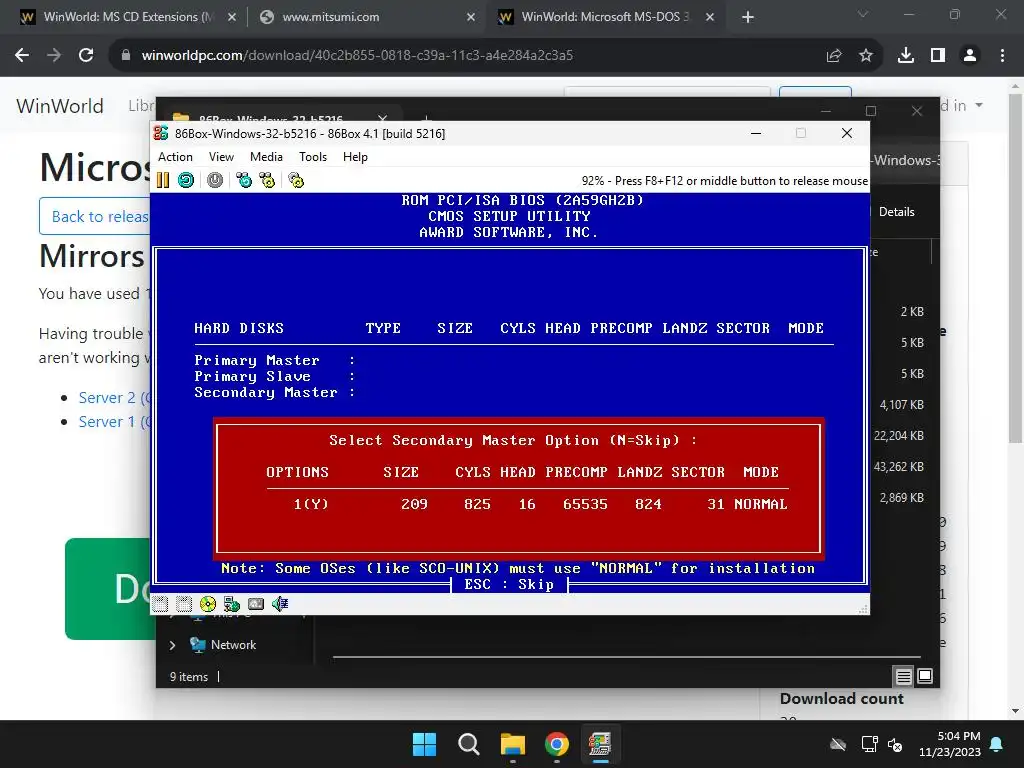Select Network in Explorer sidebar
The image size is (1024, 768).
[233, 645]
